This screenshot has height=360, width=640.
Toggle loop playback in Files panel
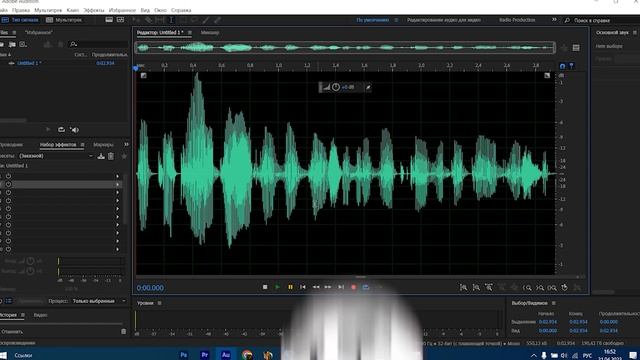61,129
